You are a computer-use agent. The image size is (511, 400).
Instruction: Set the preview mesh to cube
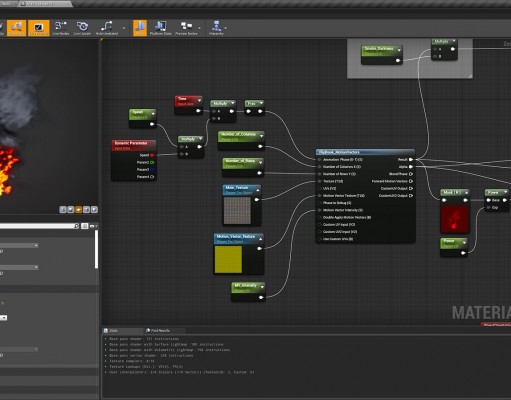click(x=87, y=209)
